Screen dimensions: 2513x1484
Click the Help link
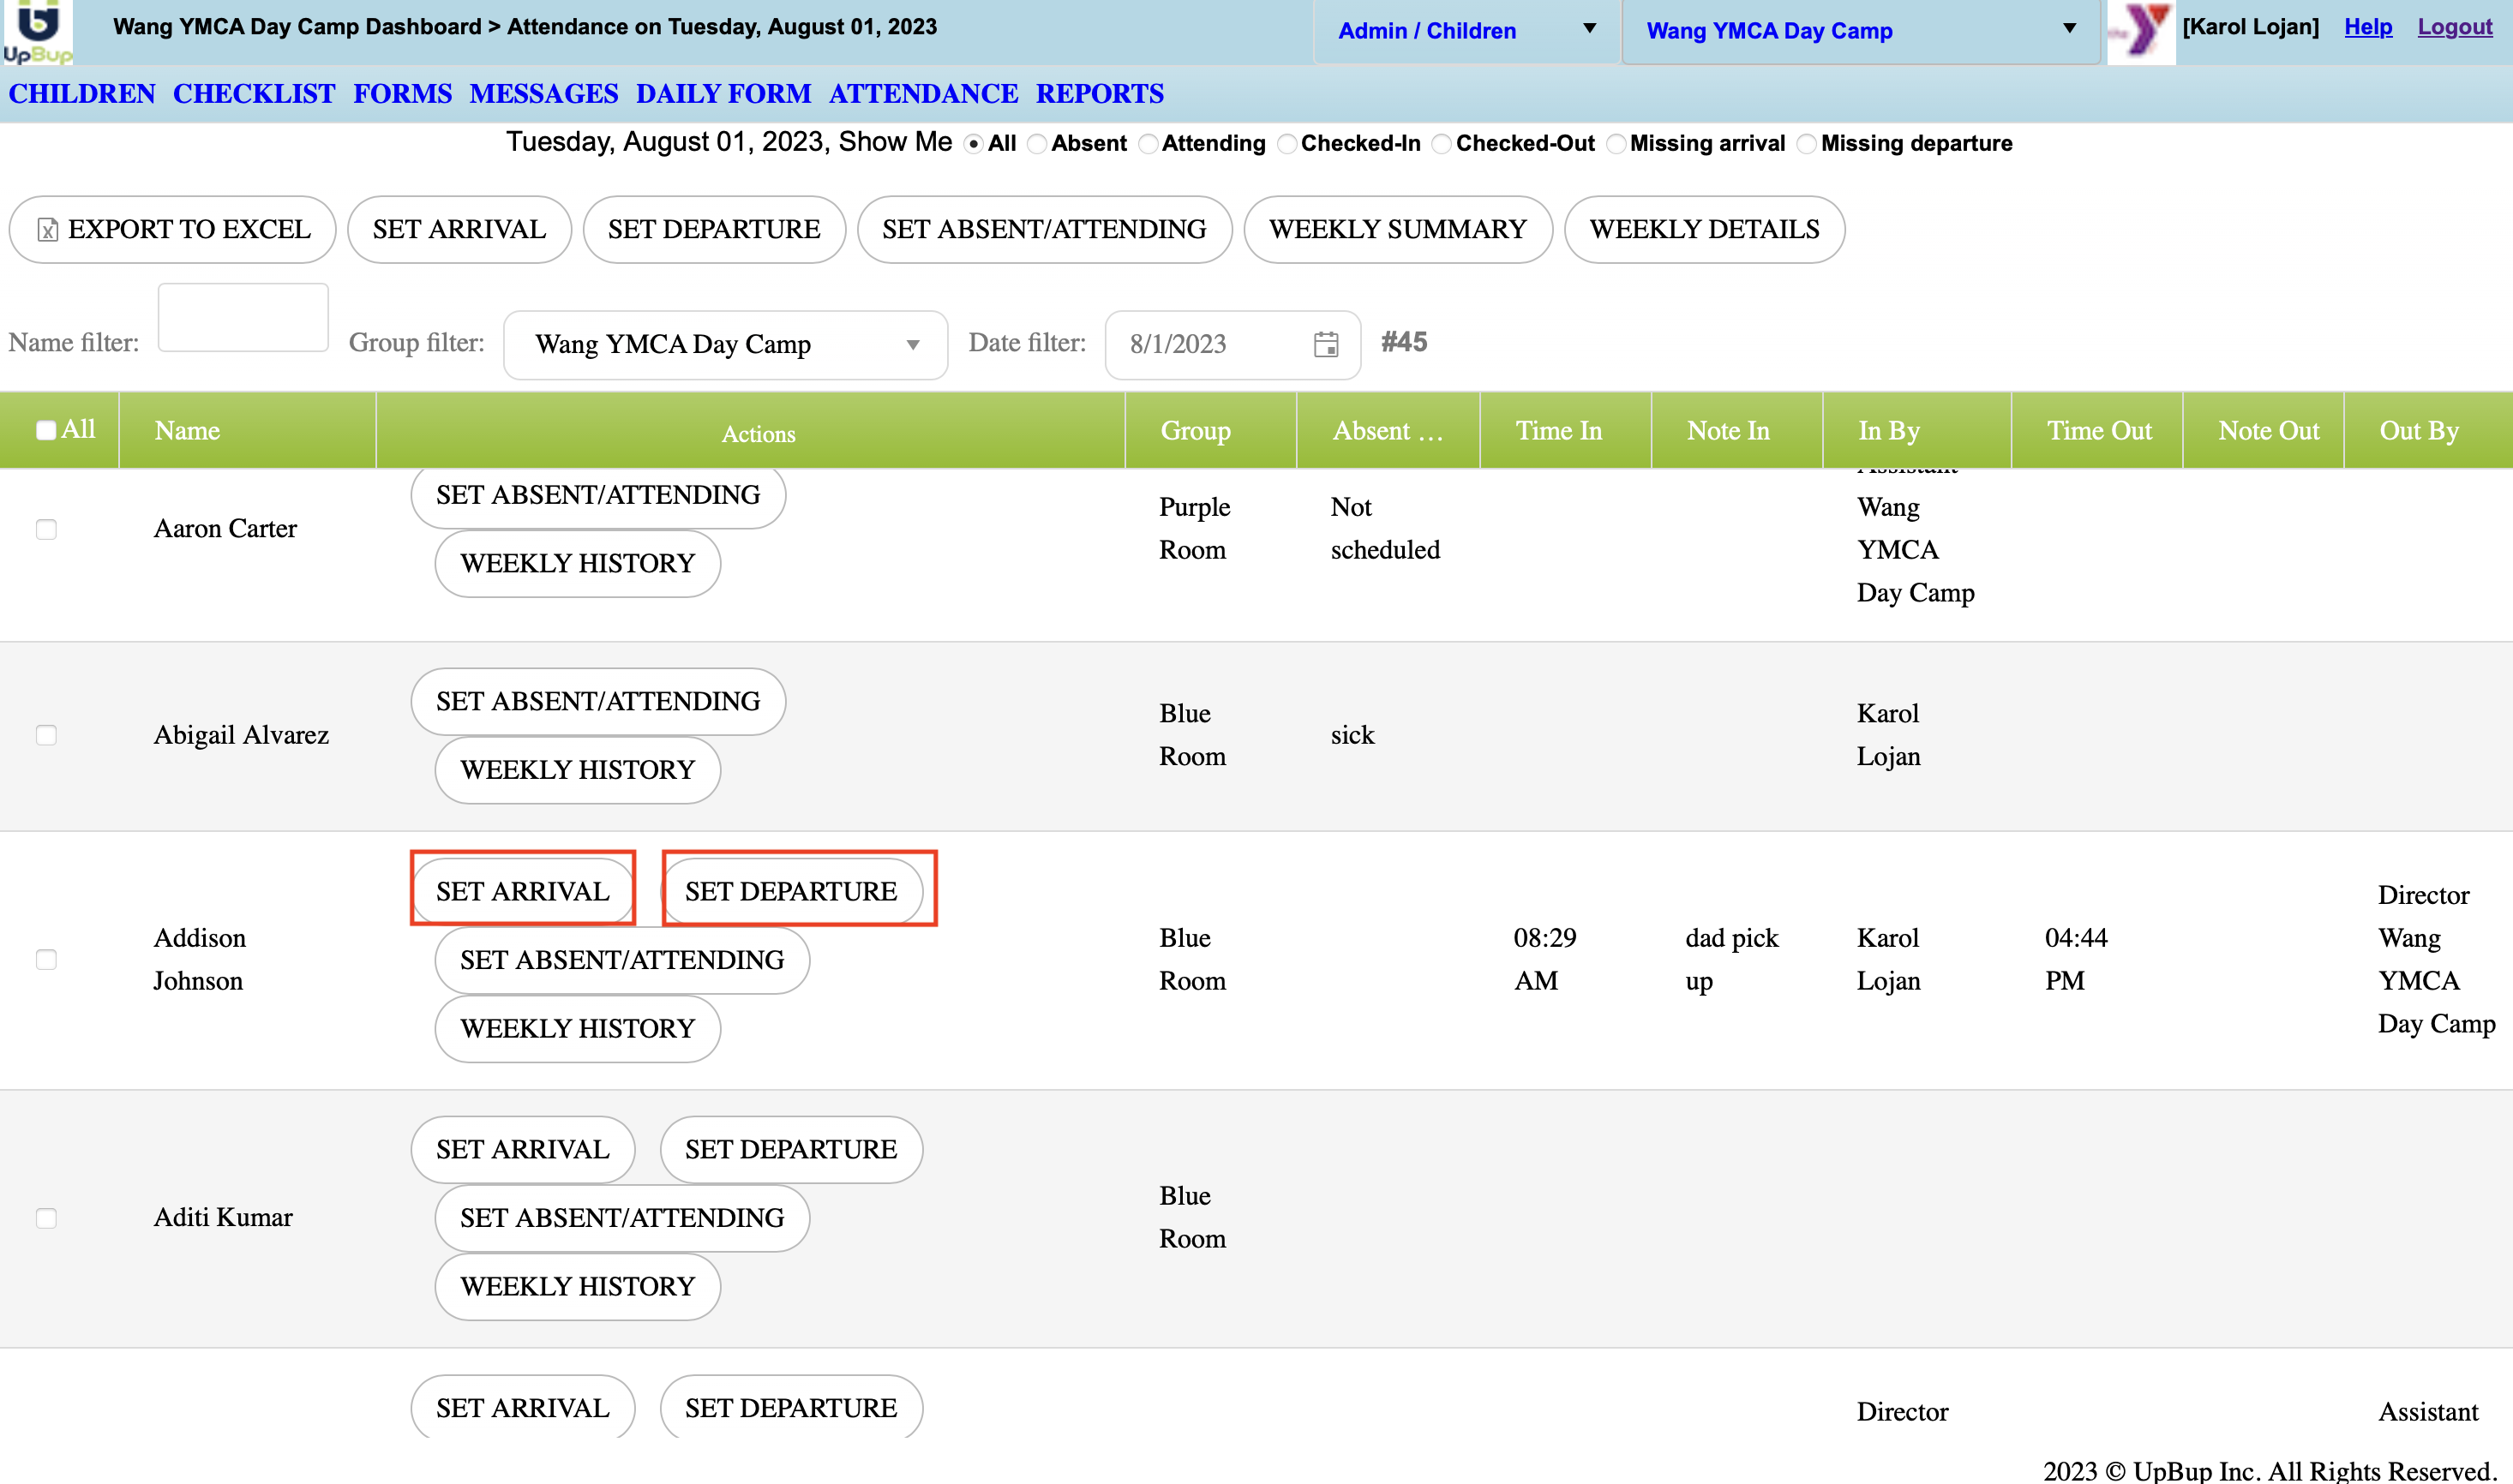pos(2368,27)
